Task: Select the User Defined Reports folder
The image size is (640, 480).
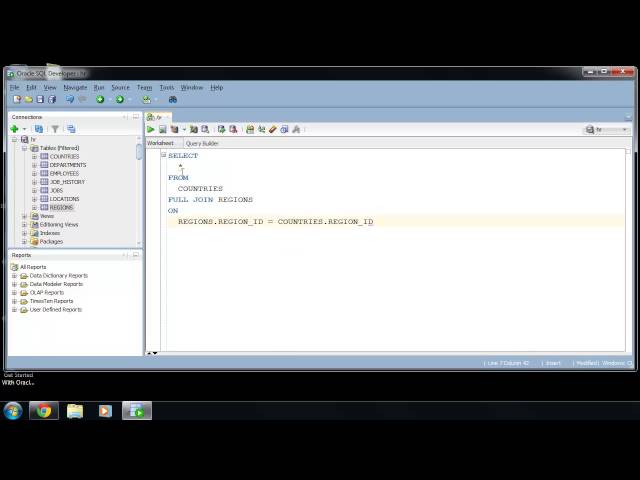Action: (56, 310)
